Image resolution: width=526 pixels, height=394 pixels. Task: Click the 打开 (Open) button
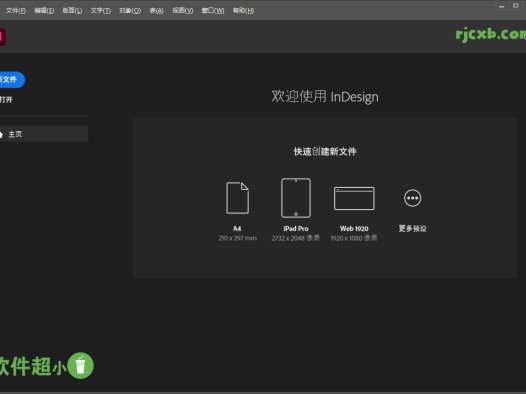pyautogui.click(x=6, y=100)
